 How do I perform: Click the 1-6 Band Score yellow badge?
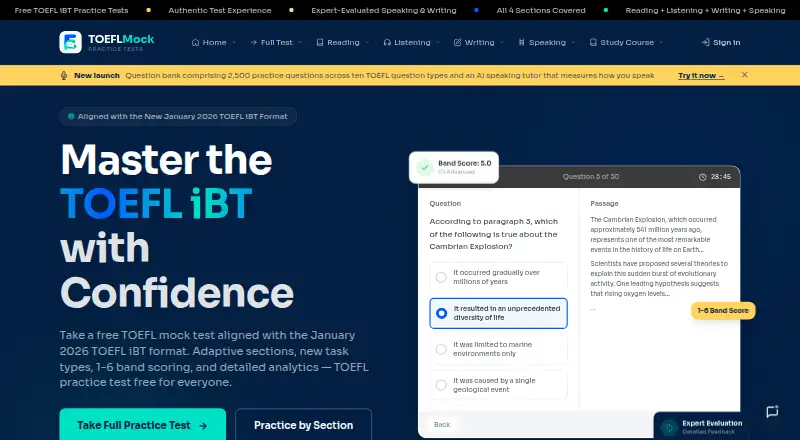[723, 310]
